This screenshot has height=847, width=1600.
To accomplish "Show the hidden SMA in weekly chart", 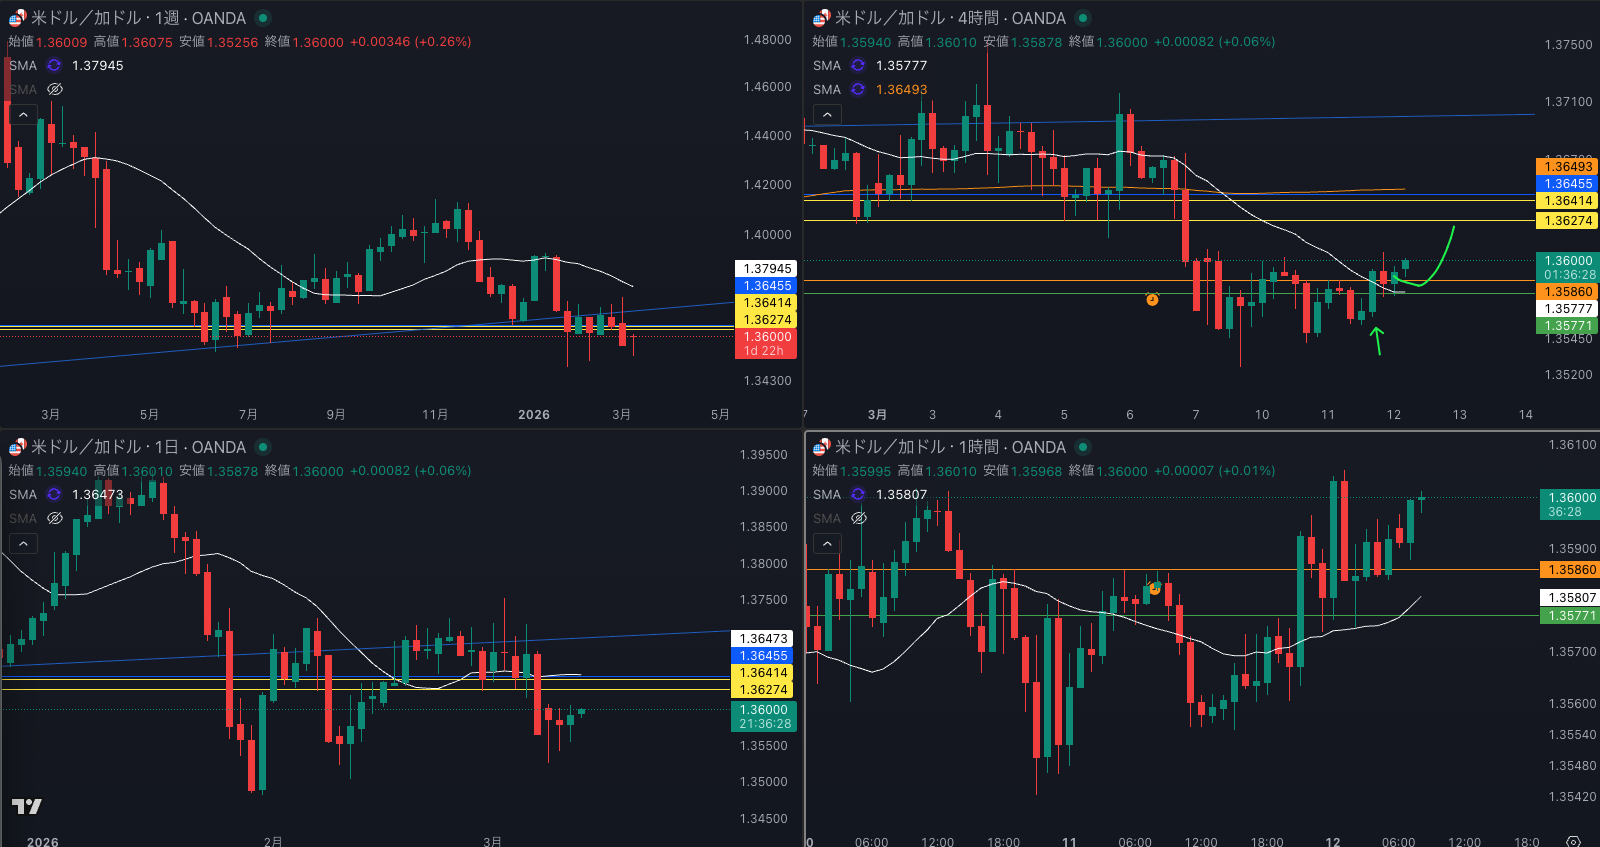I will (55, 89).
